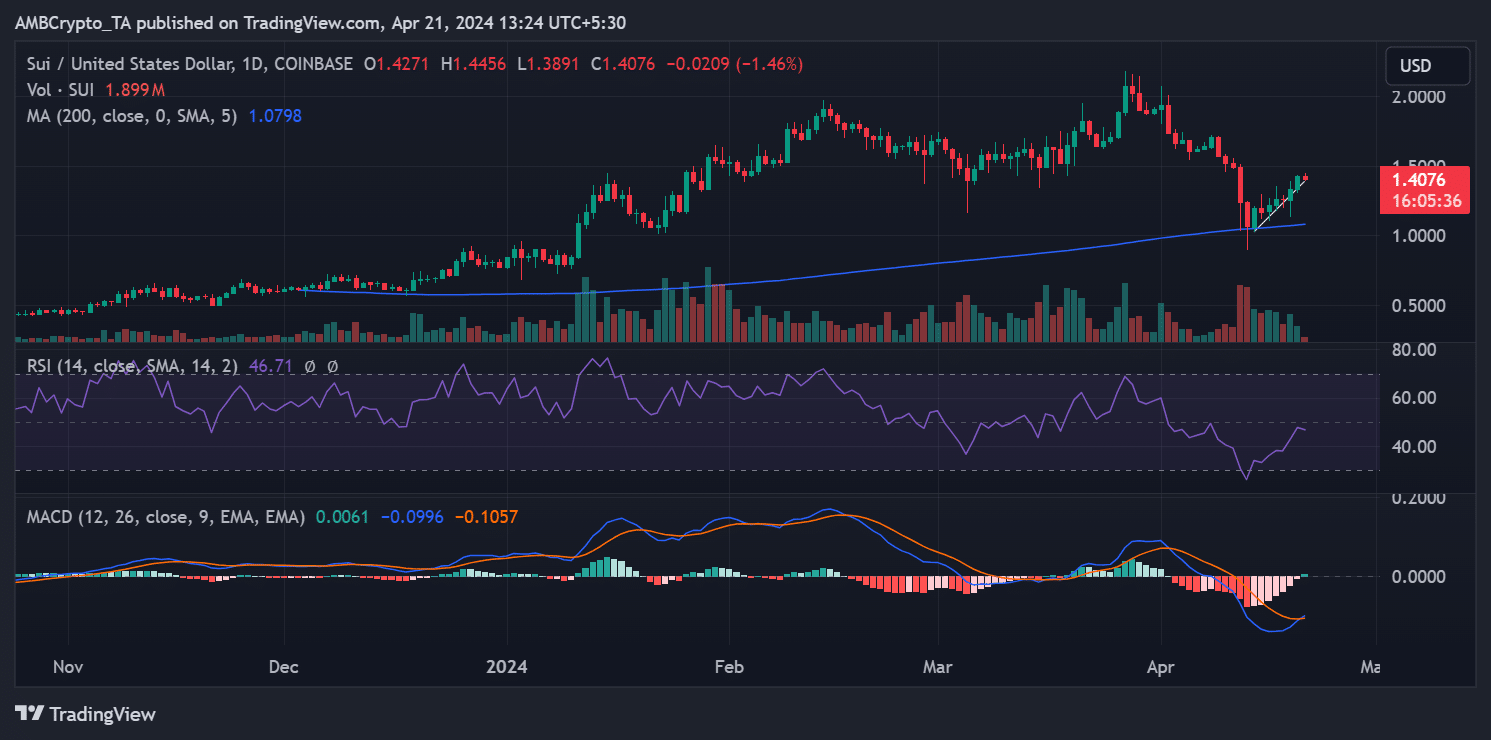Click the 0.5000 price axis label
Viewport: 1491px width, 740px height.
[1419, 306]
